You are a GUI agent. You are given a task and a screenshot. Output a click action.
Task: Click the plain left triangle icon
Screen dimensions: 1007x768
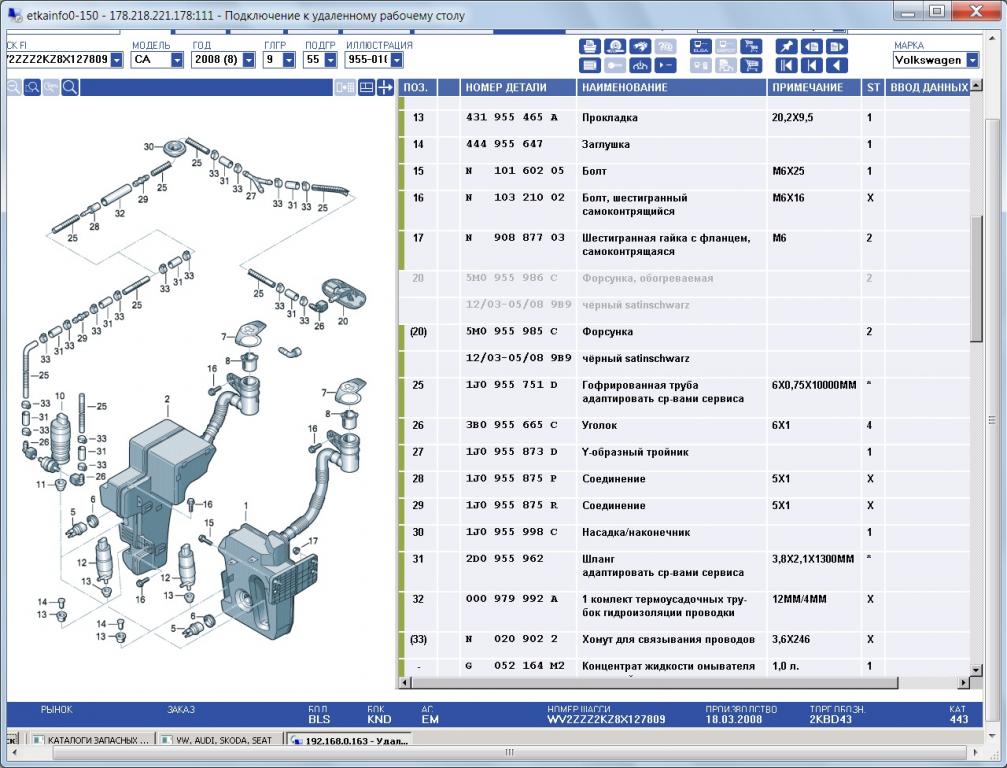[x=837, y=65]
